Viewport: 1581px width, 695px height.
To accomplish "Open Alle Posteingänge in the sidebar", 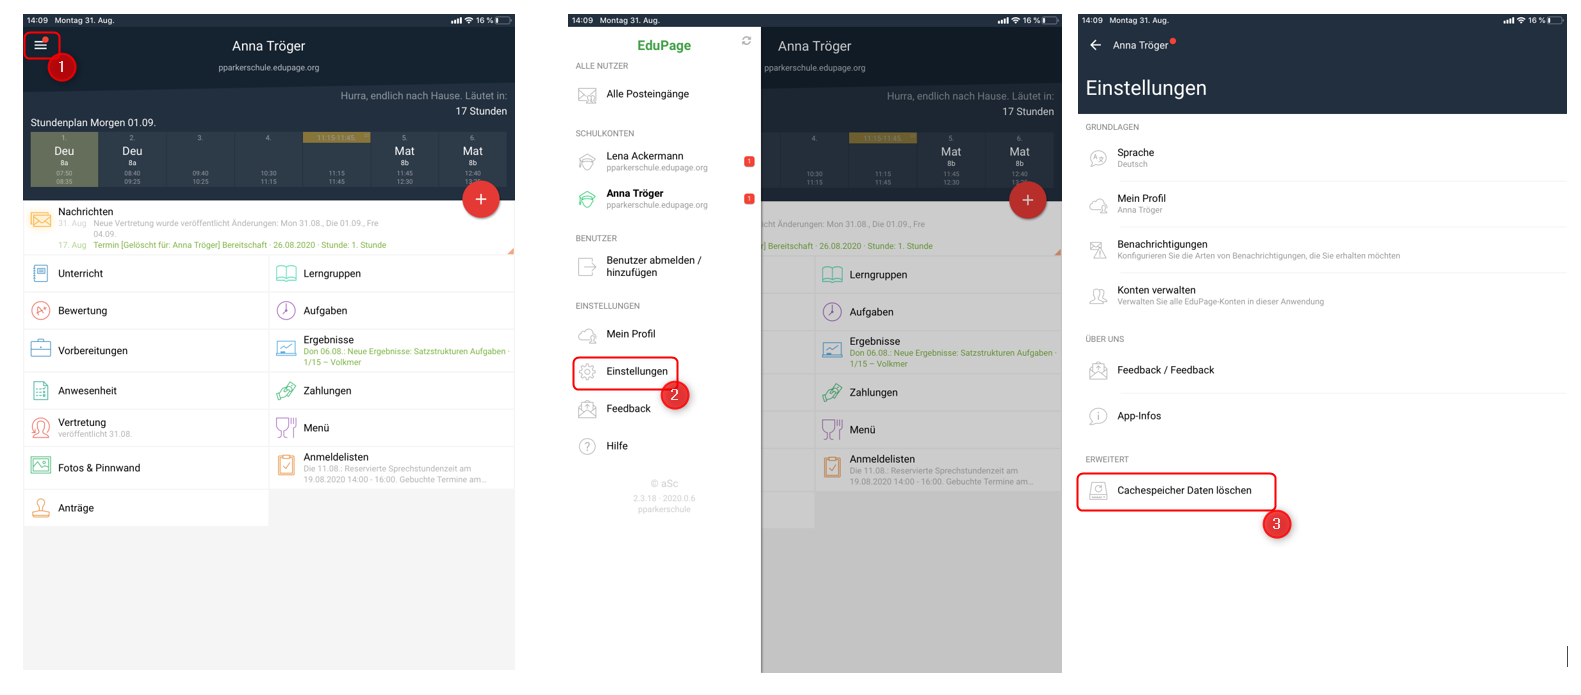I will coord(664,95).
